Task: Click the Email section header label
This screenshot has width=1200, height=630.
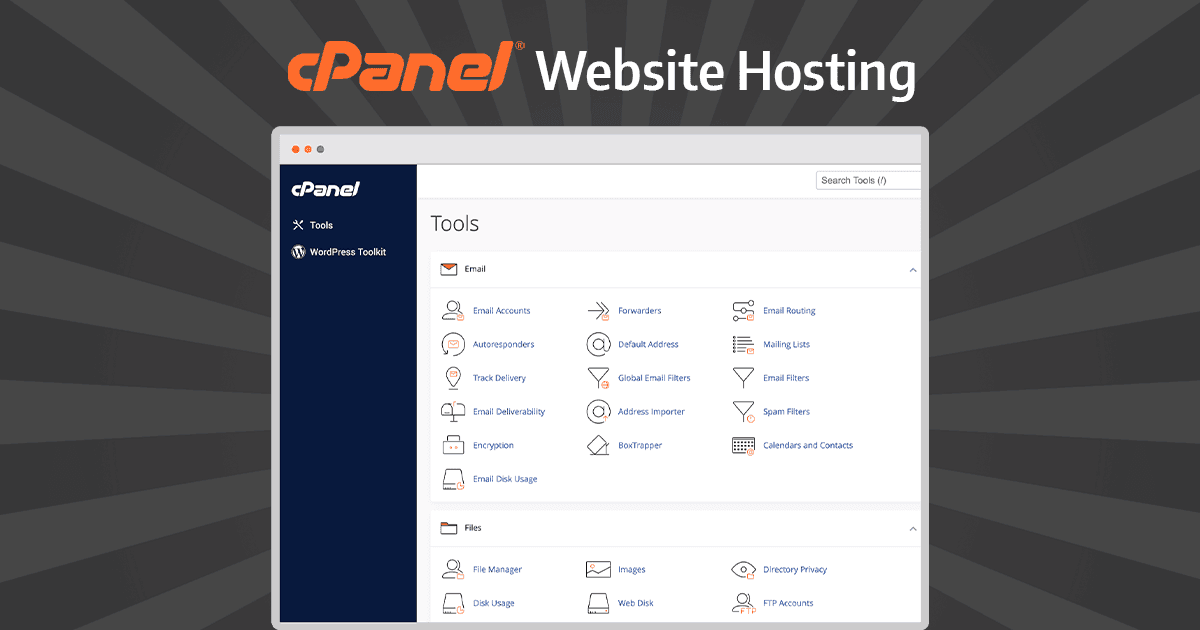Action: [x=475, y=269]
